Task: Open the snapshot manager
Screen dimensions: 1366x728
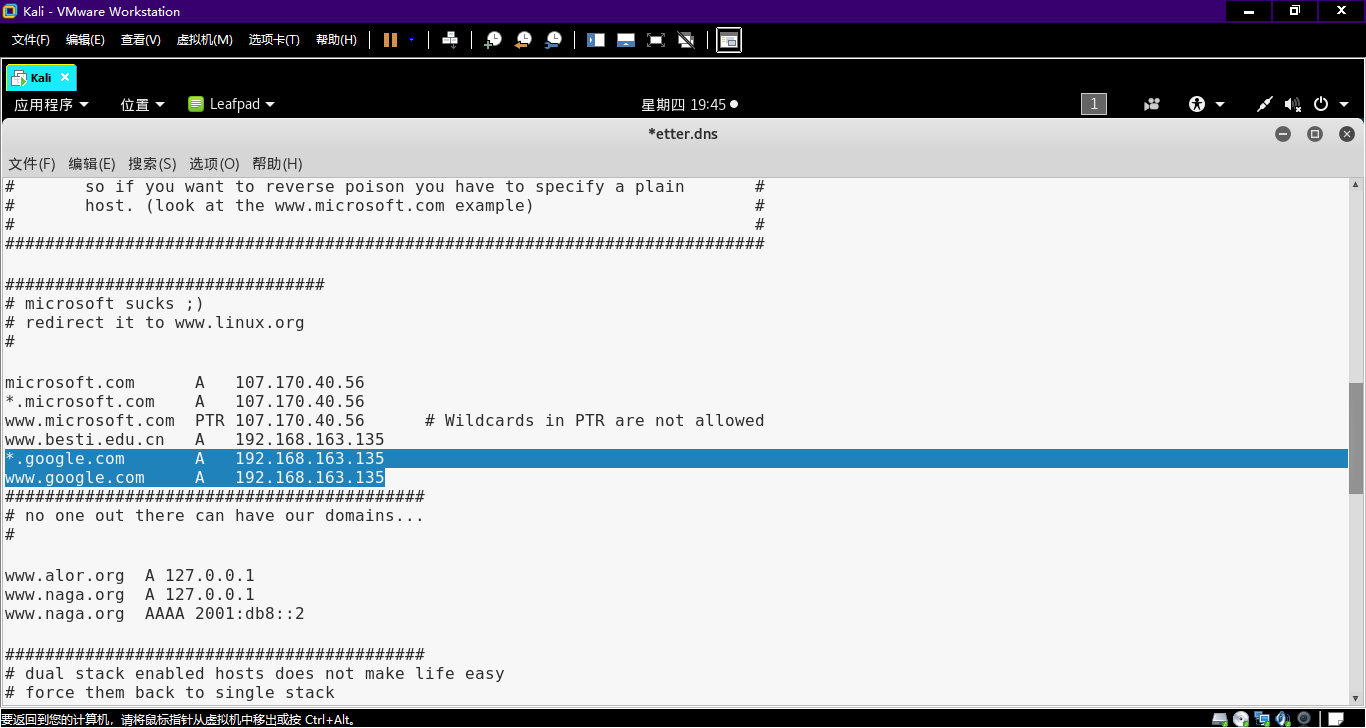Action: [x=553, y=40]
